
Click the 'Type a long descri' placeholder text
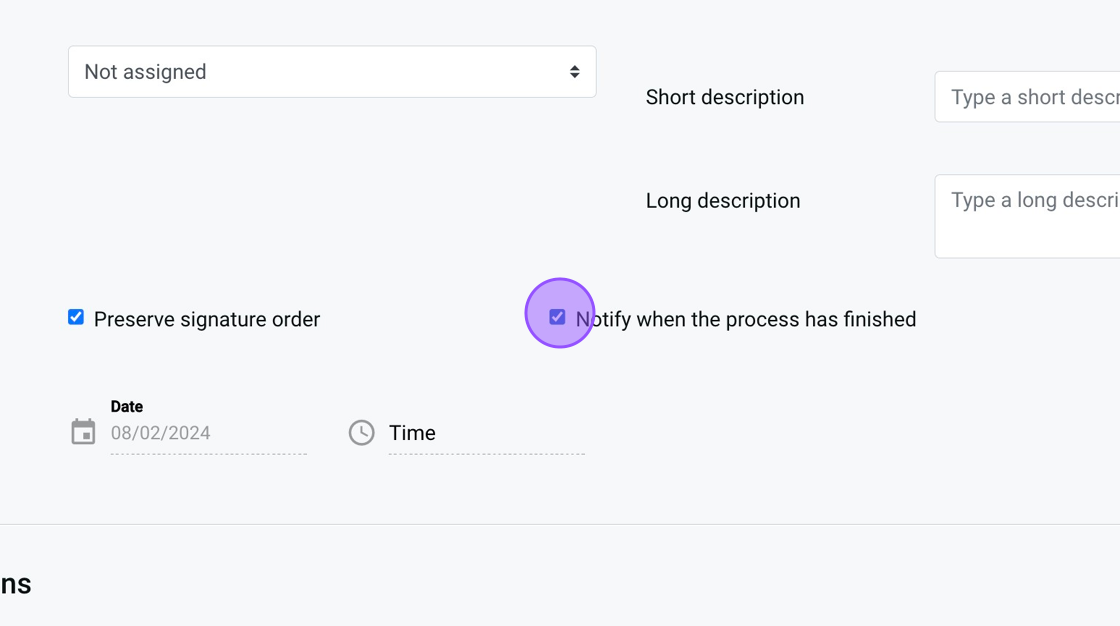coord(1034,200)
